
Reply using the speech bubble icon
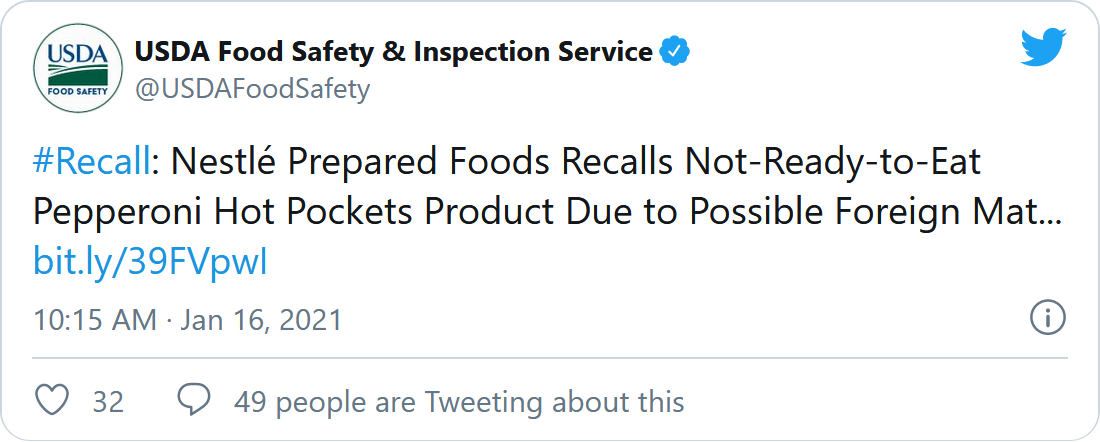(x=194, y=401)
